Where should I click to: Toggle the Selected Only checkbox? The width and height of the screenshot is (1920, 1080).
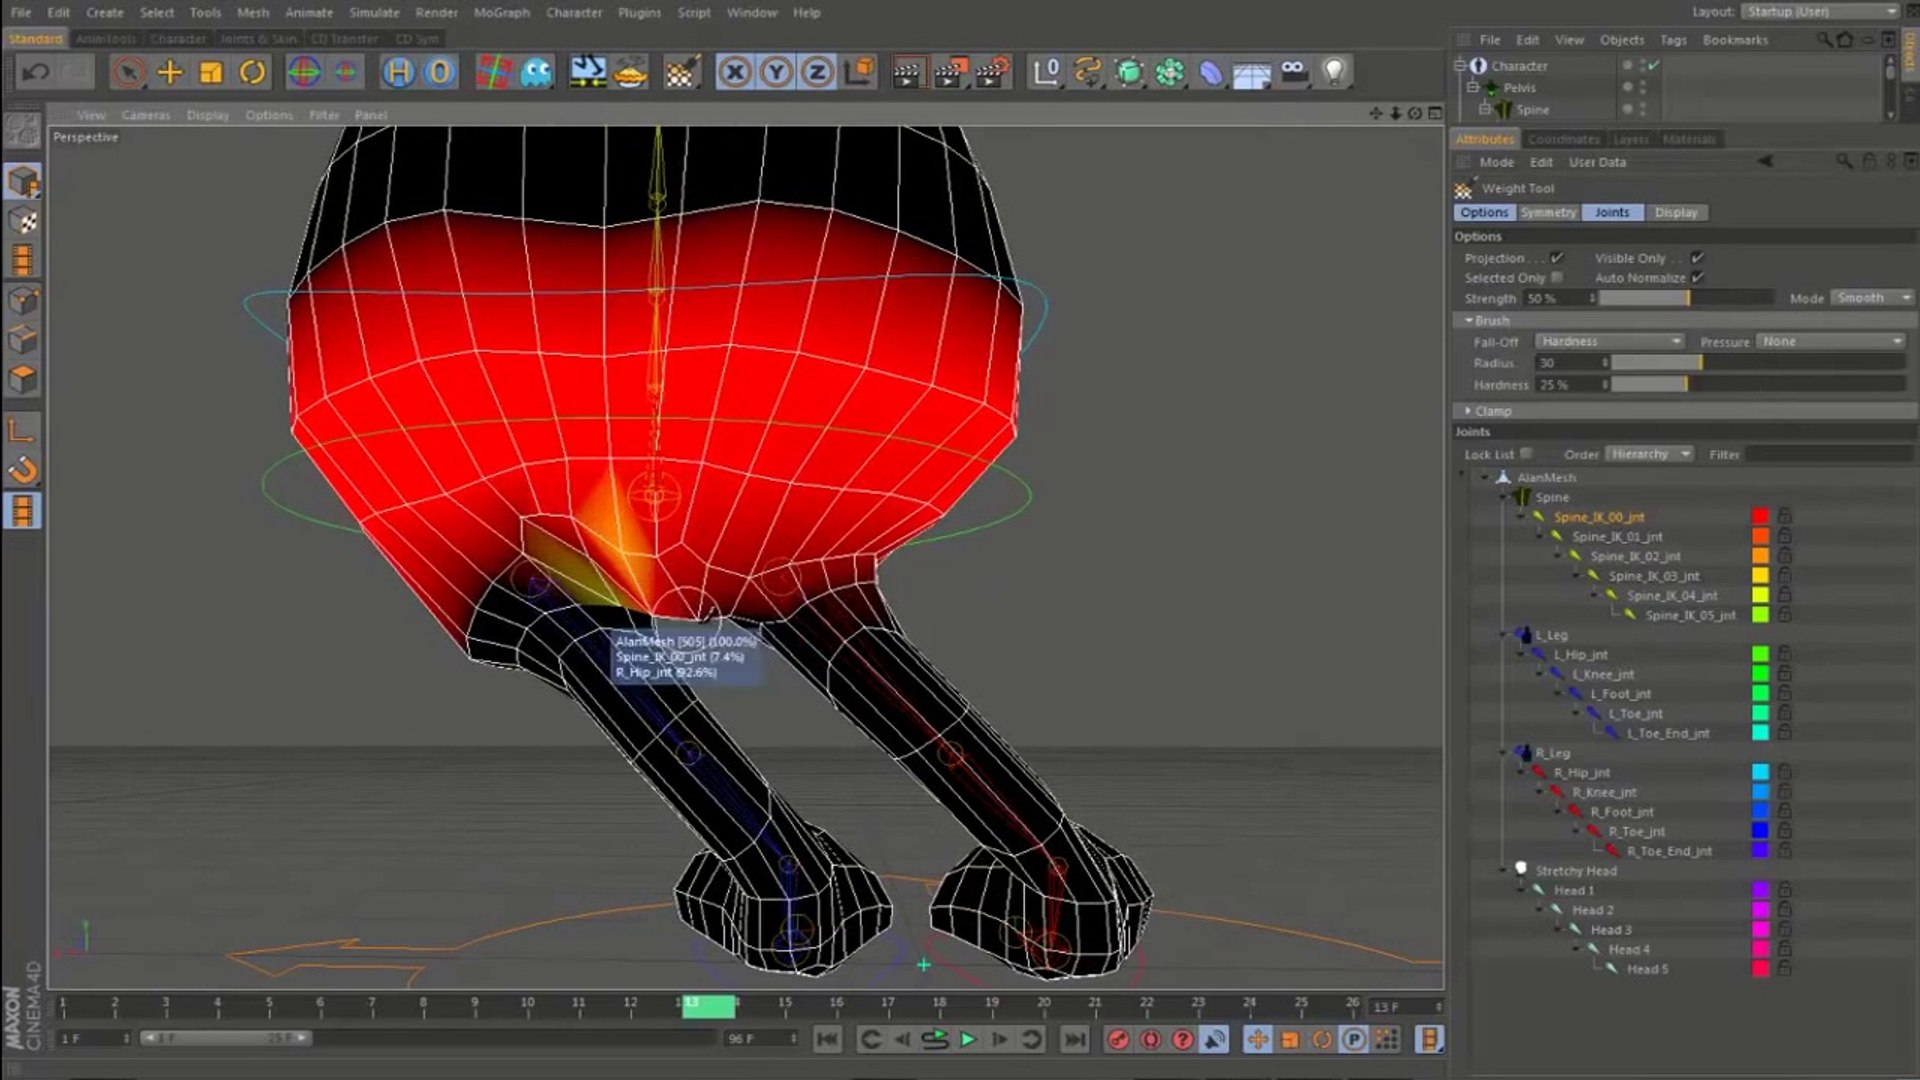tap(1557, 278)
